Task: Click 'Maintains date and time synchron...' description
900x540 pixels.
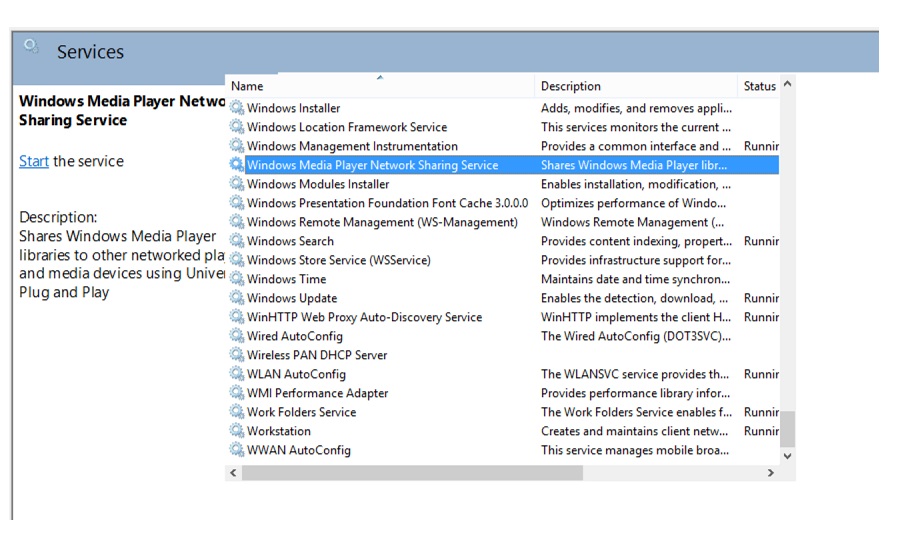Action: [x=635, y=279]
